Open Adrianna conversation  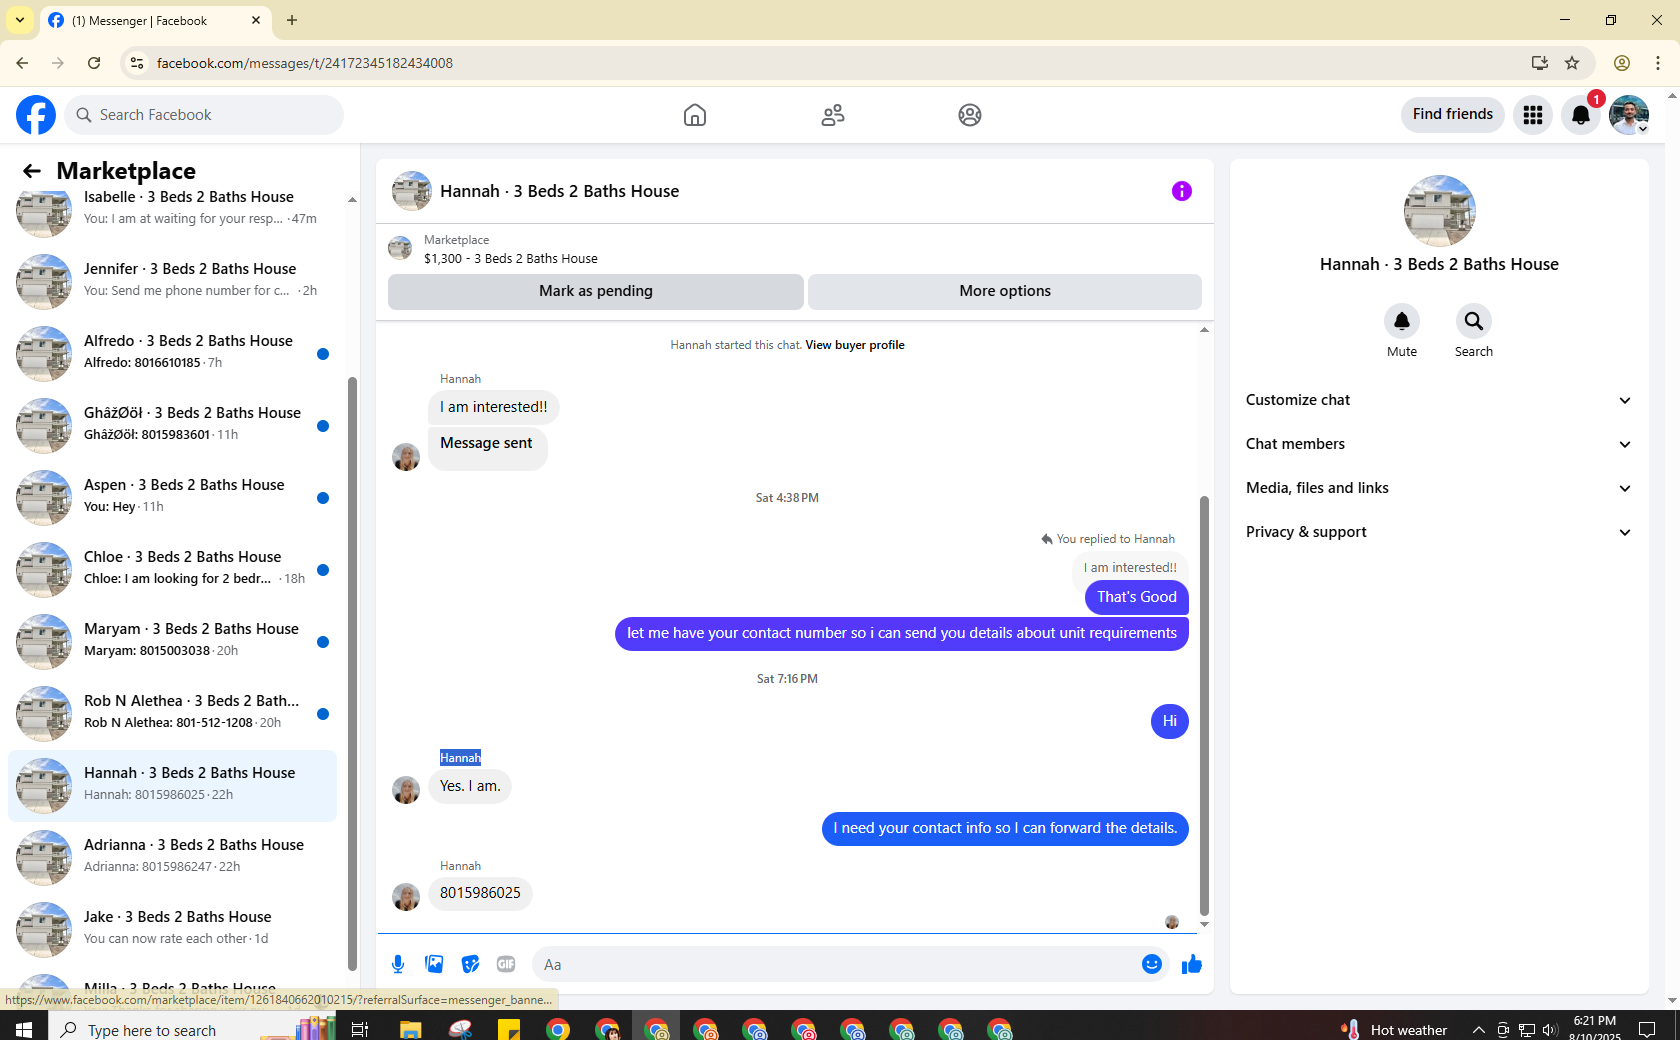pos(172,857)
